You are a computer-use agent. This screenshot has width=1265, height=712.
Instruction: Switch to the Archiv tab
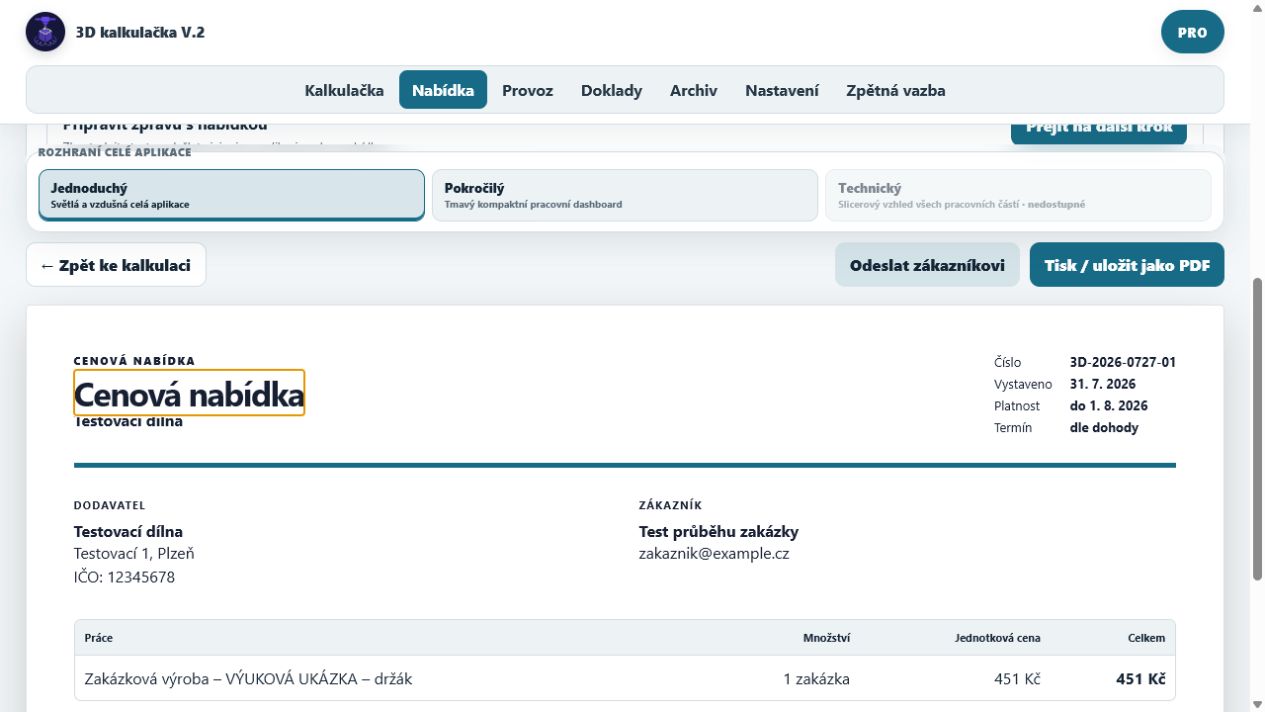pos(693,90)
